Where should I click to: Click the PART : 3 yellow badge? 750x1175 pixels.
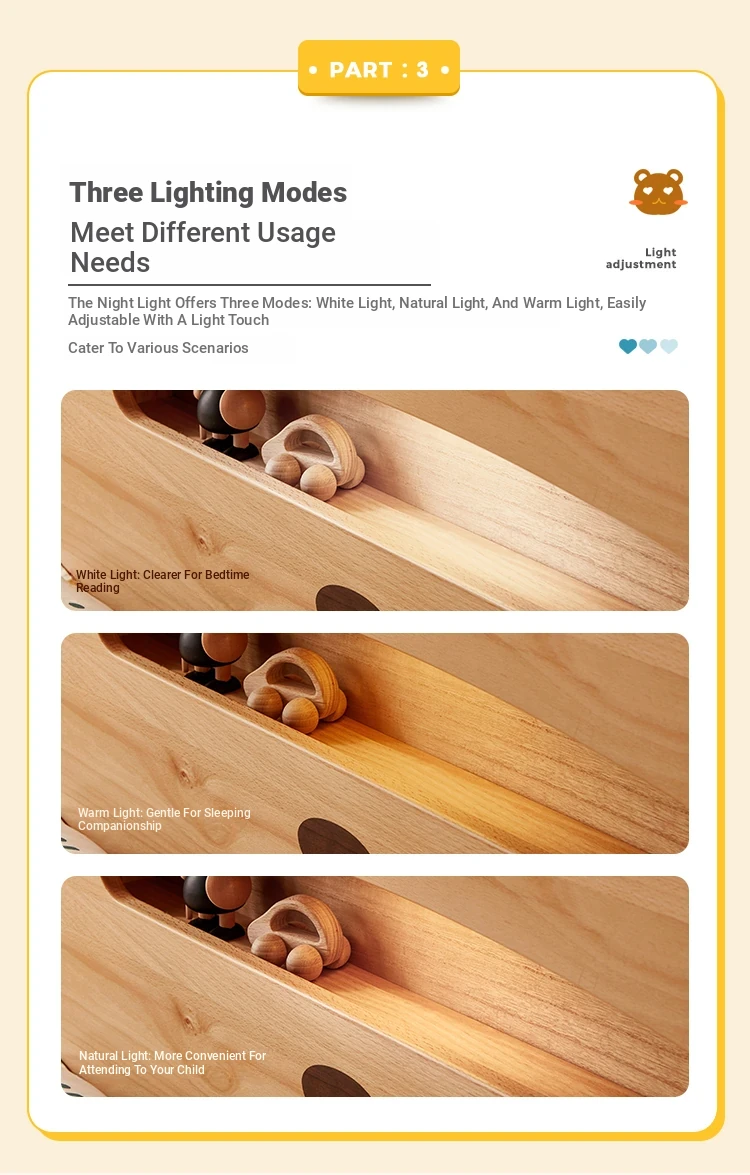point(378,68)
